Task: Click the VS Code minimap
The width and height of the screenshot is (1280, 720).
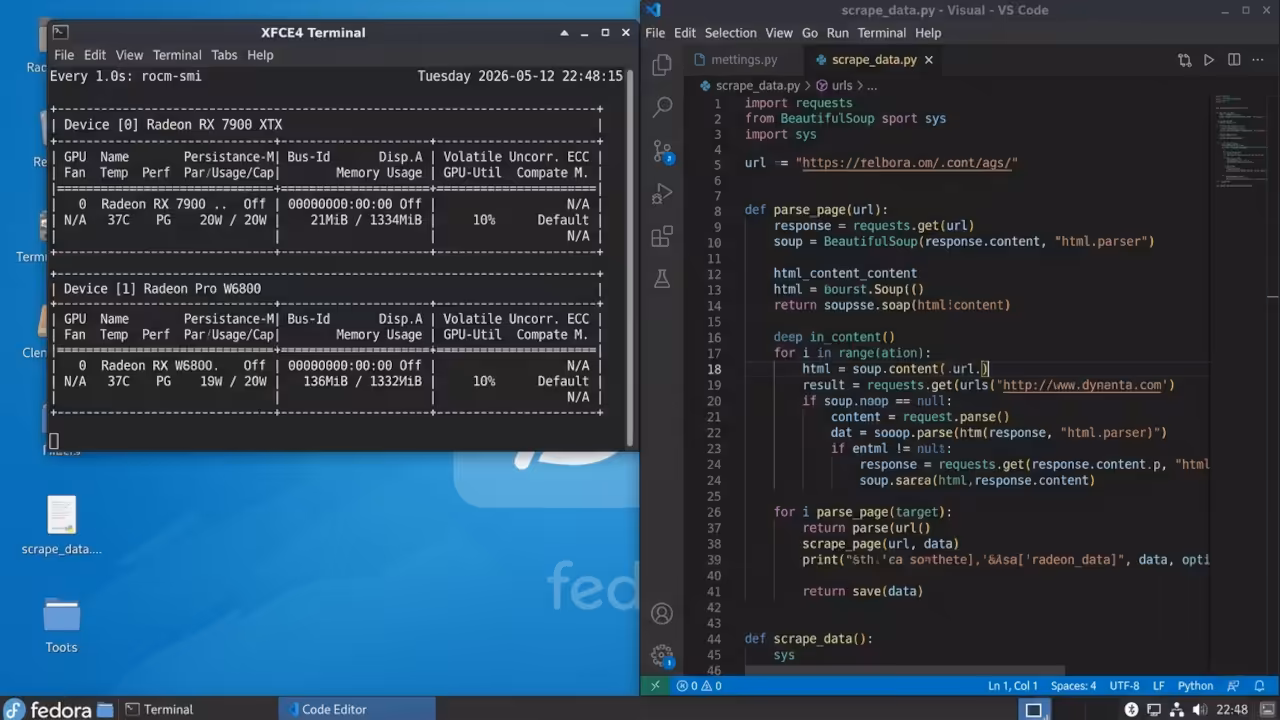Action: point(1239,140)
